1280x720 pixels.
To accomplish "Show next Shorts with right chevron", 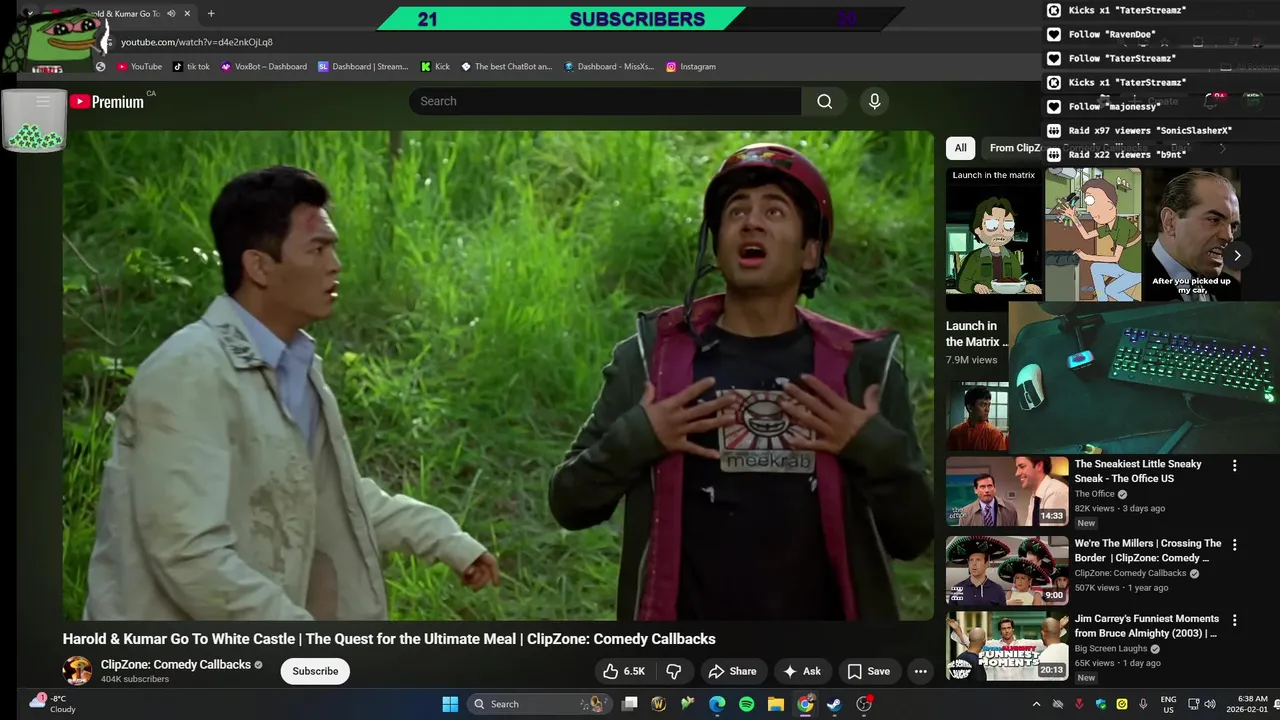I will coord(1237,255).
